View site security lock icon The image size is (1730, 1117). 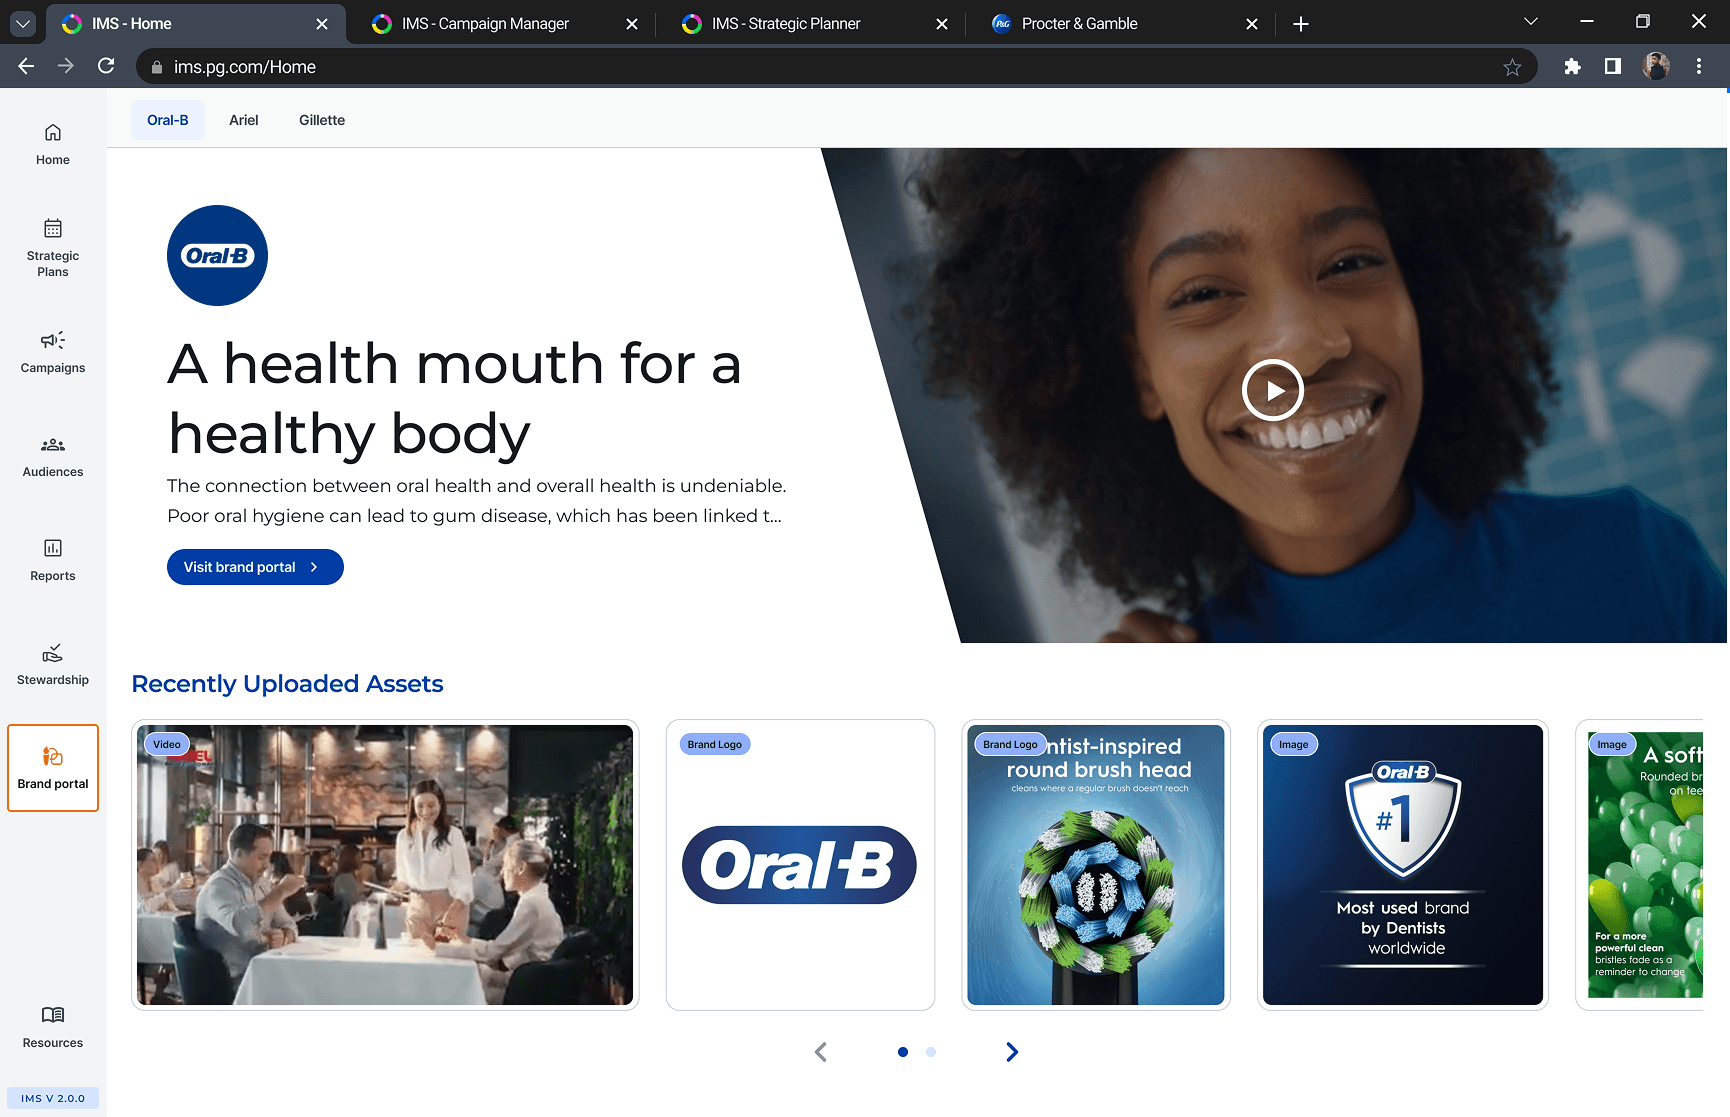(x=156, y=67)
